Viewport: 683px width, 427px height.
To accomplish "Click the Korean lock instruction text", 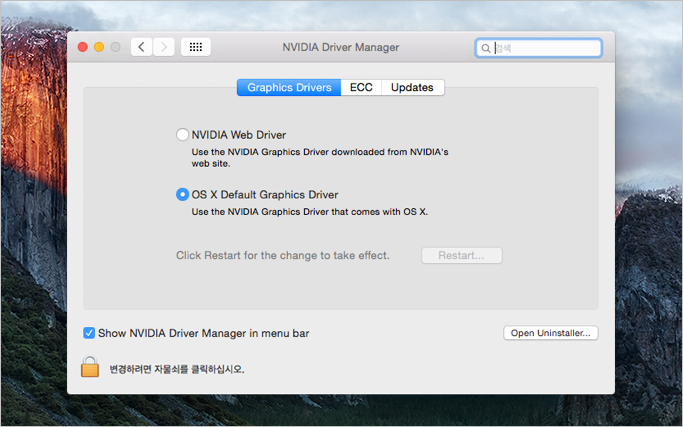I will (177, 369).
